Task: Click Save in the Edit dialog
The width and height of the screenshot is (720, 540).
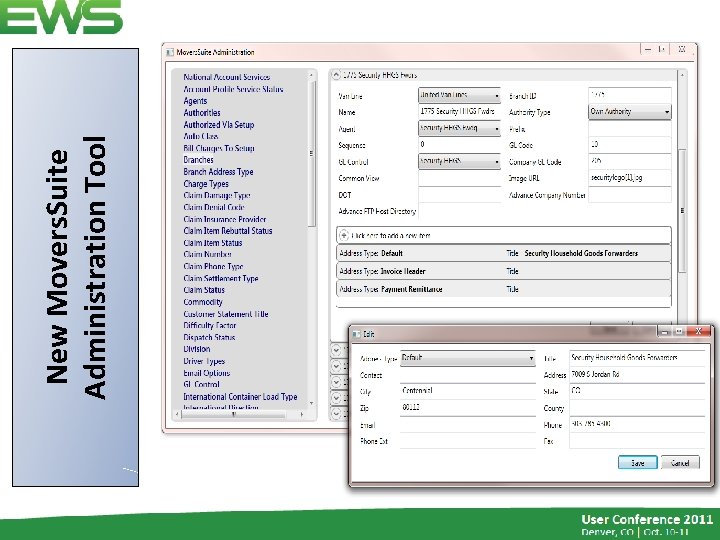Action: pos(638,463)
